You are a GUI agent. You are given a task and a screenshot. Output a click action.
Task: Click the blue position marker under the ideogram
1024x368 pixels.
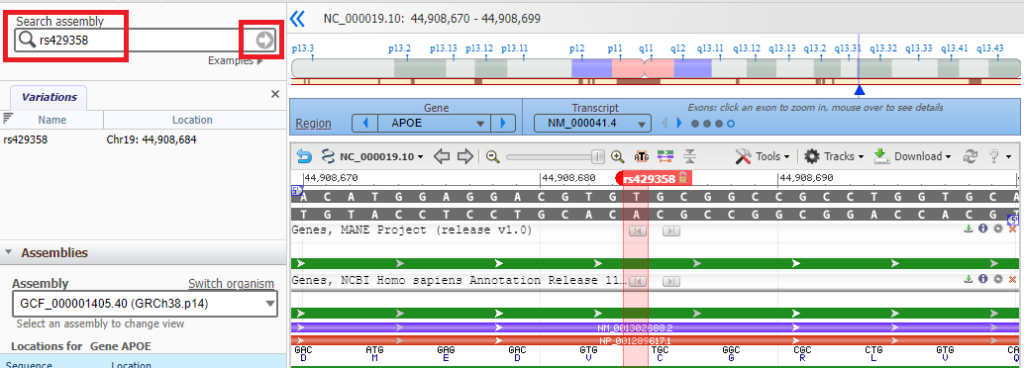coord(859,90)
